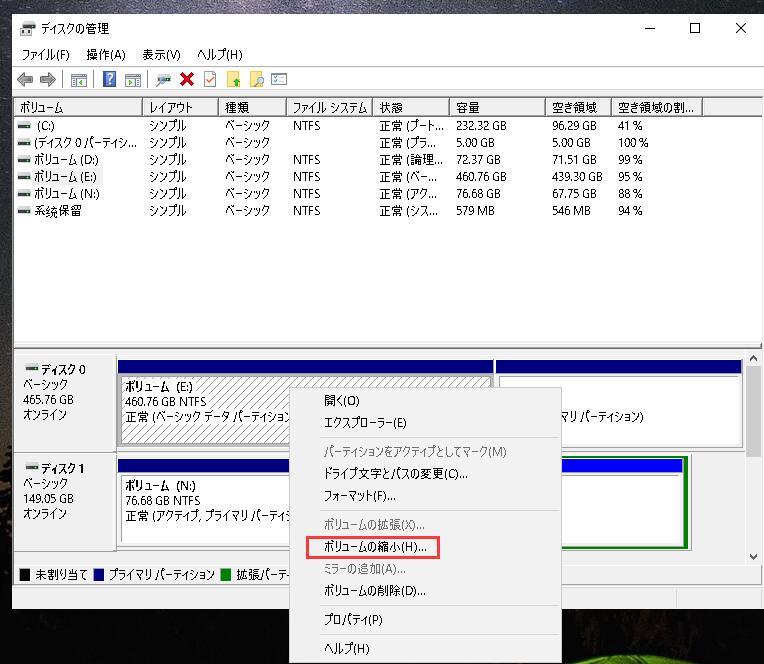
Task: Sort by 空き領域 column header
Action: [578, 107]
